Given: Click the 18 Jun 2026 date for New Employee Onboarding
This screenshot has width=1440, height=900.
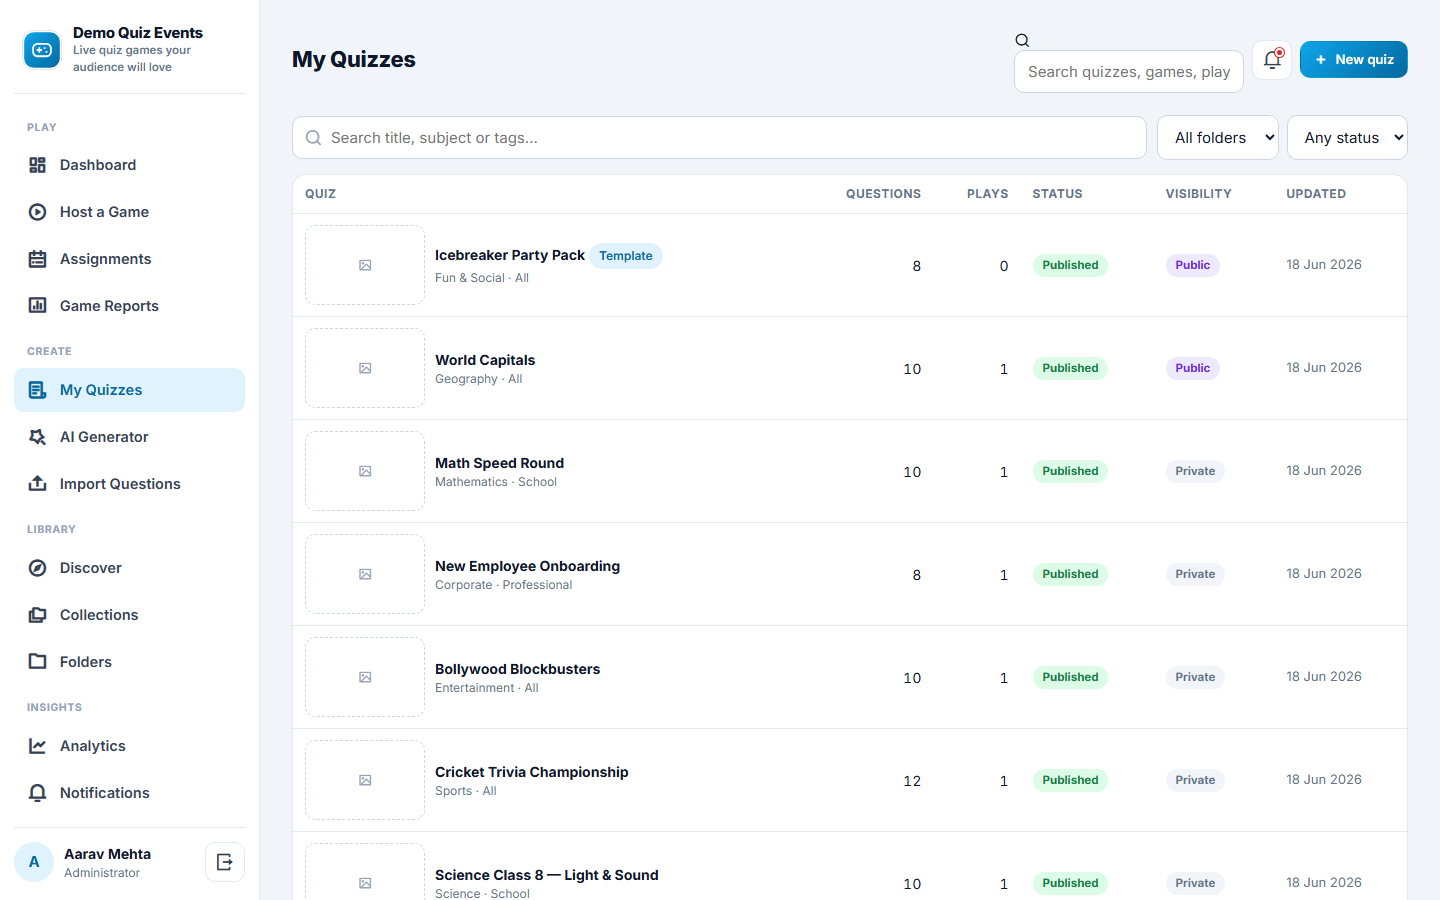Looking at the screenshot, I should tap(1324, 574).
